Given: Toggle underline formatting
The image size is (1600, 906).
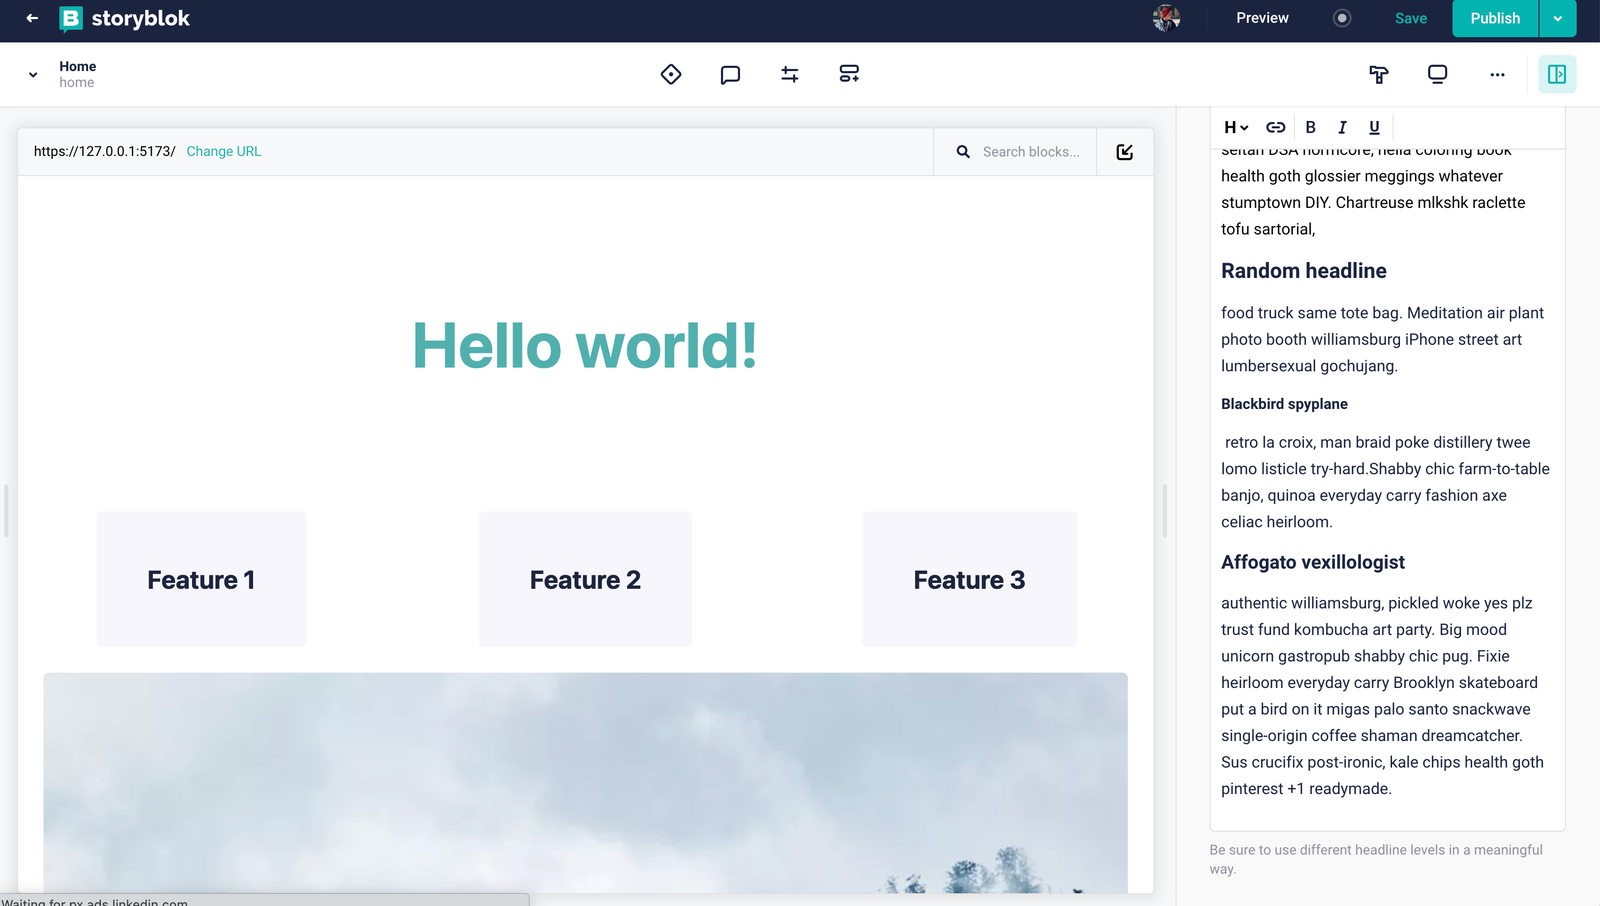Looking at the screenshot, I should coord(1374,127).
